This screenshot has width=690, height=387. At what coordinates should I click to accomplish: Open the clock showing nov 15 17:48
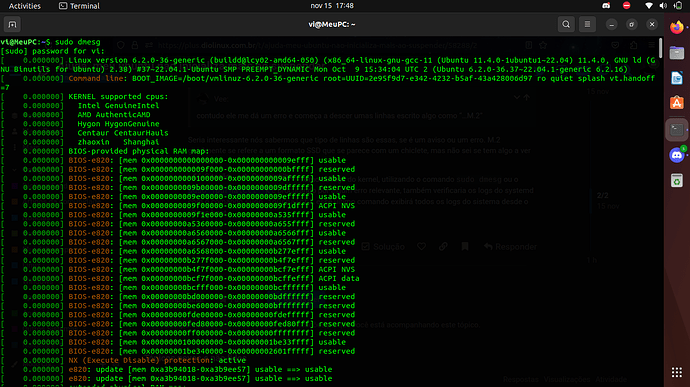(332, 6)
